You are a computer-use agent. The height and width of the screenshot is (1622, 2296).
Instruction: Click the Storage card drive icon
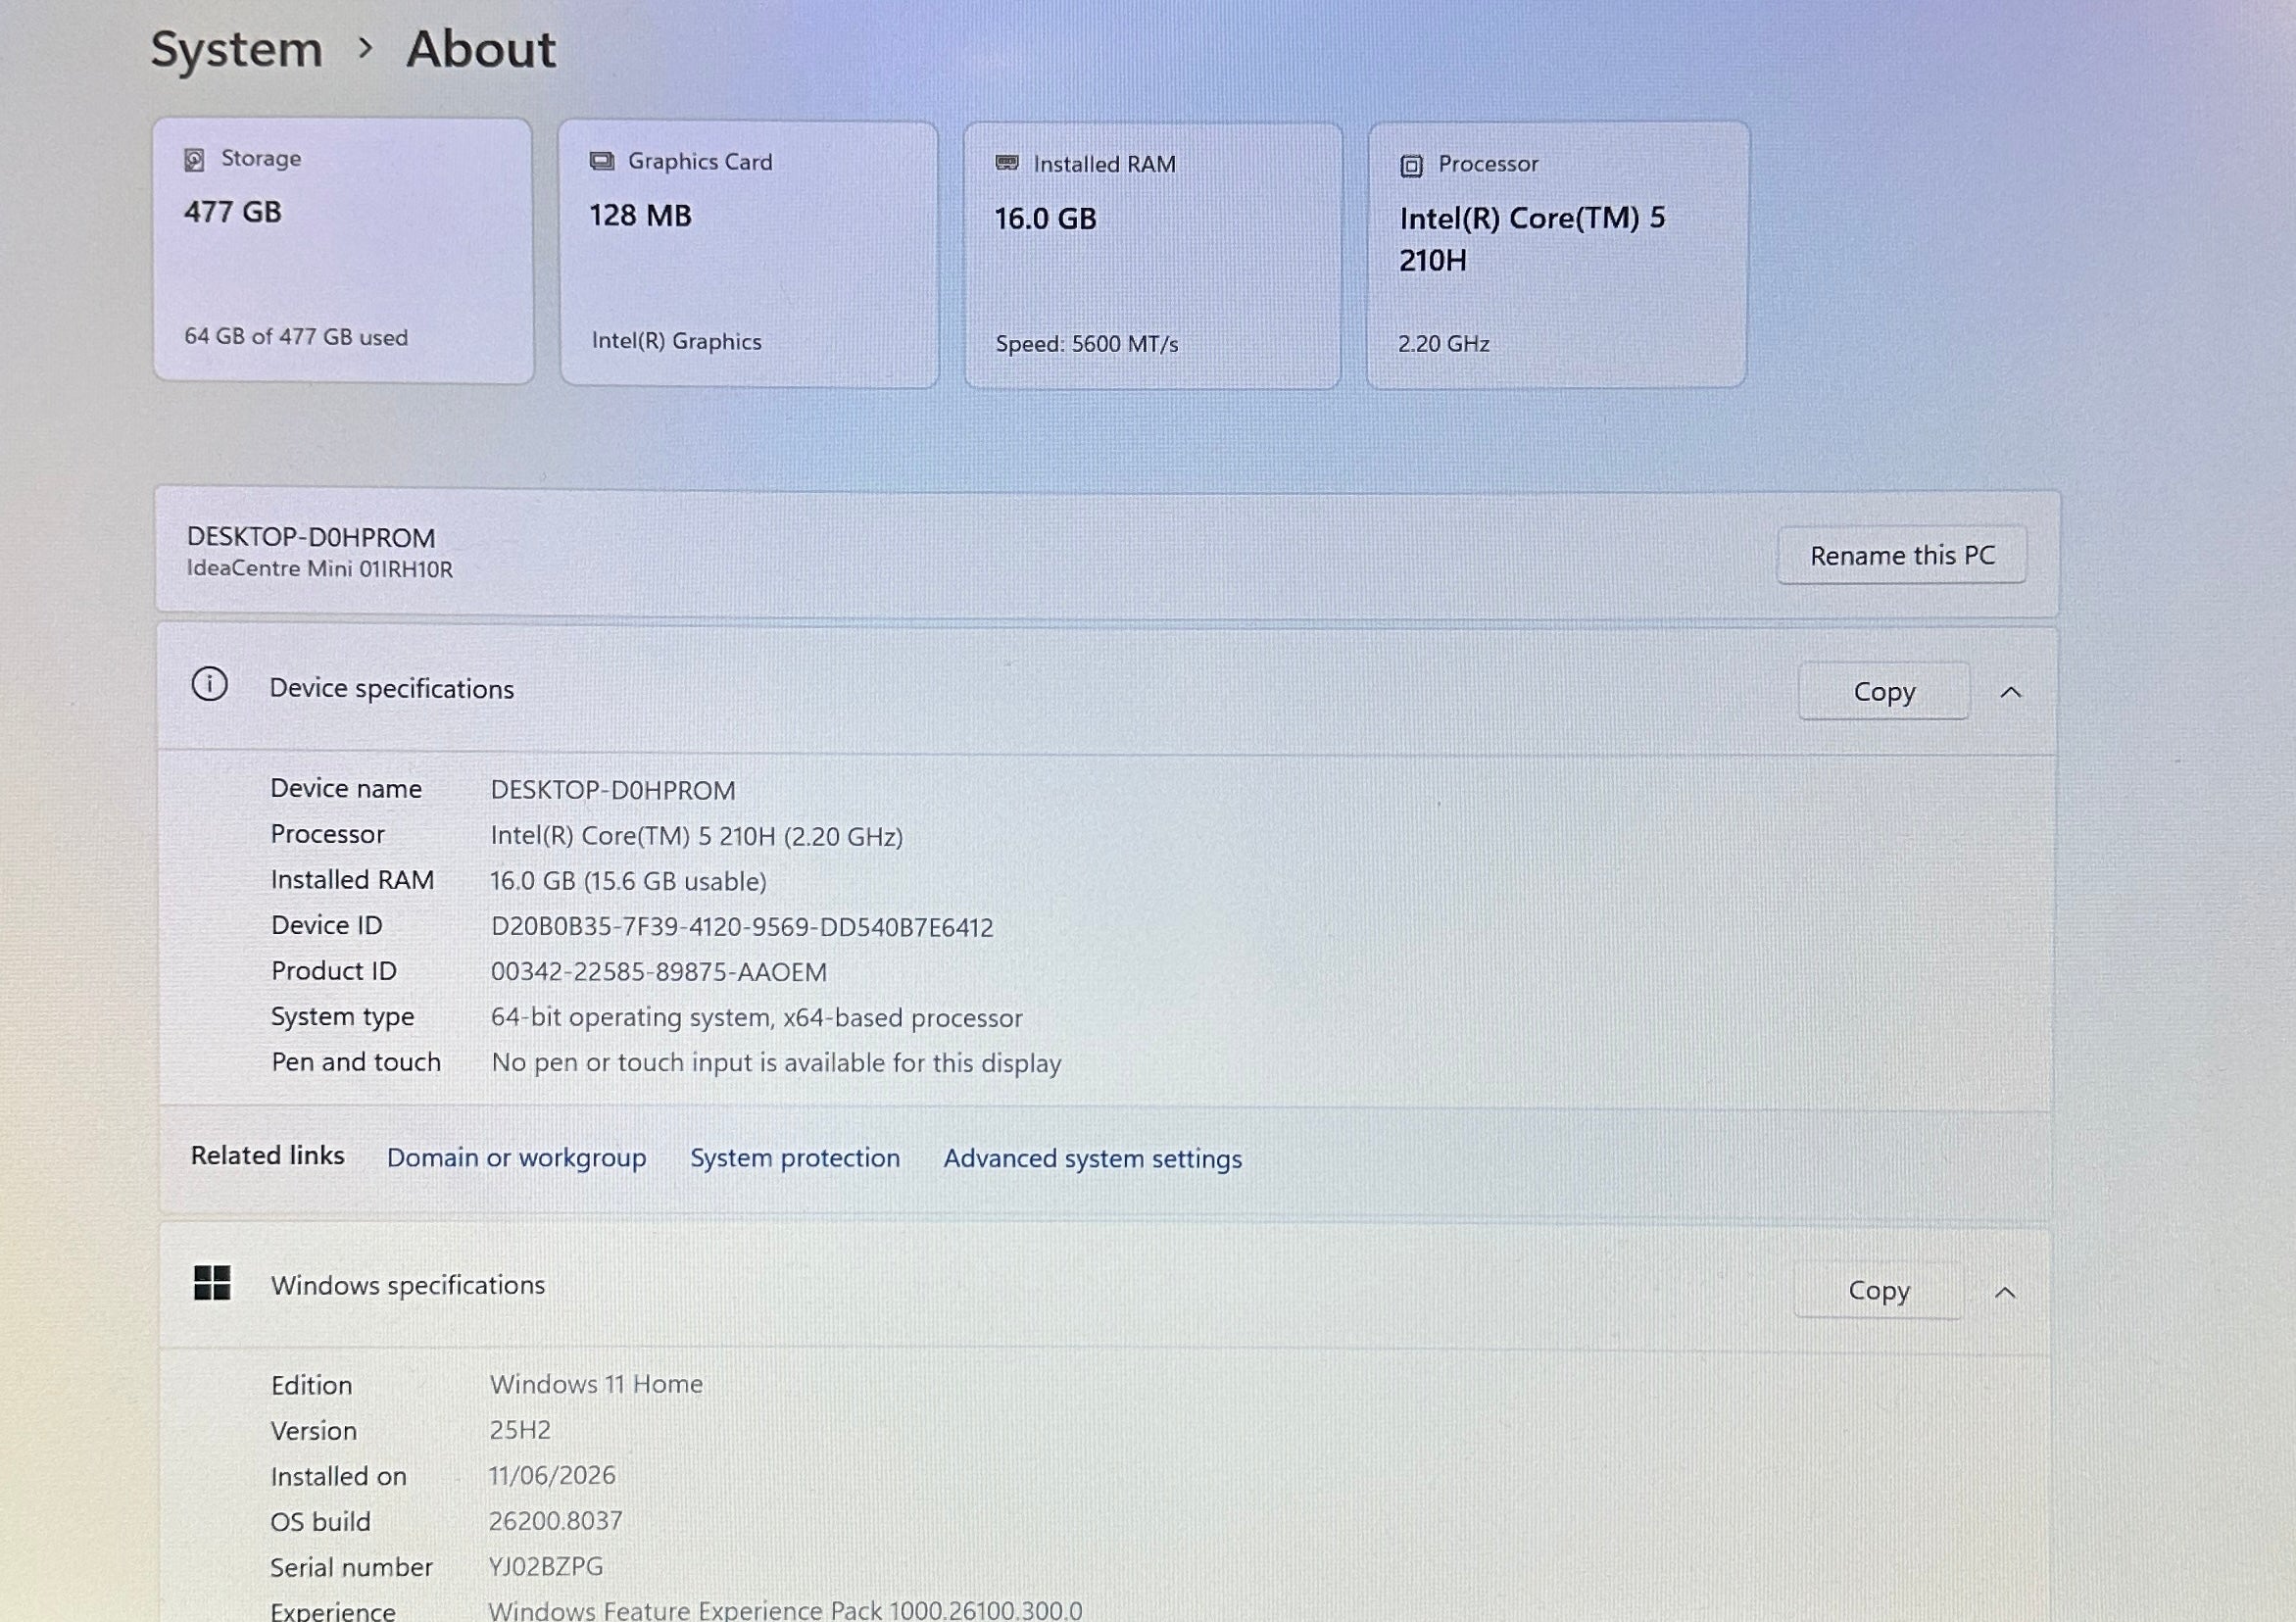(194, 160)
